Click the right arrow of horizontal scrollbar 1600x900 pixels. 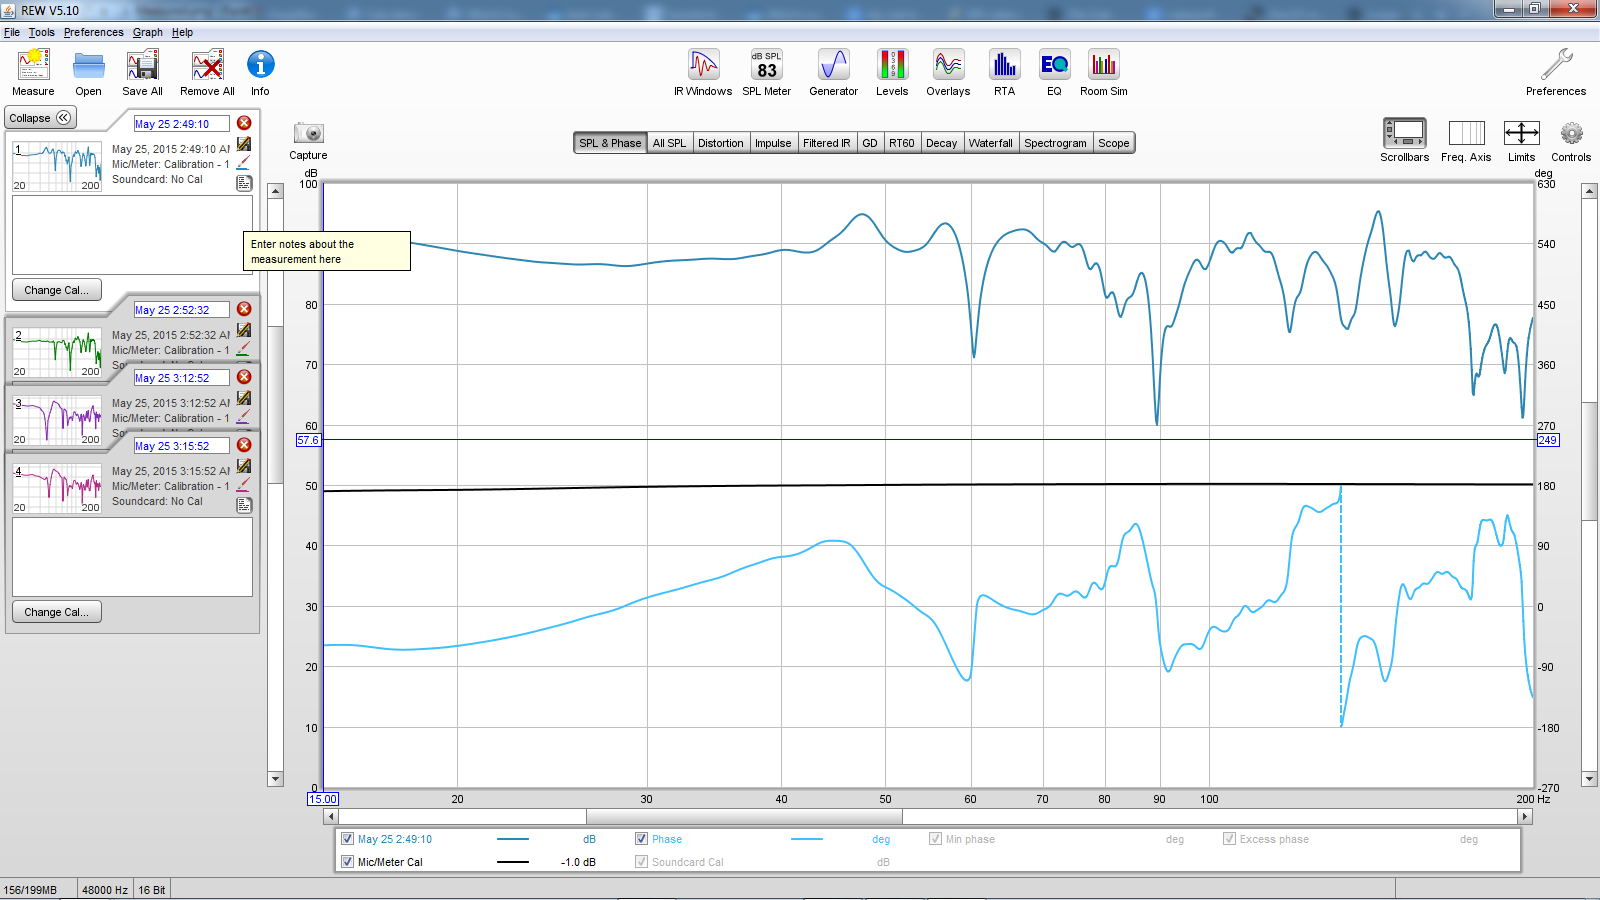(x=1525, y=817)
